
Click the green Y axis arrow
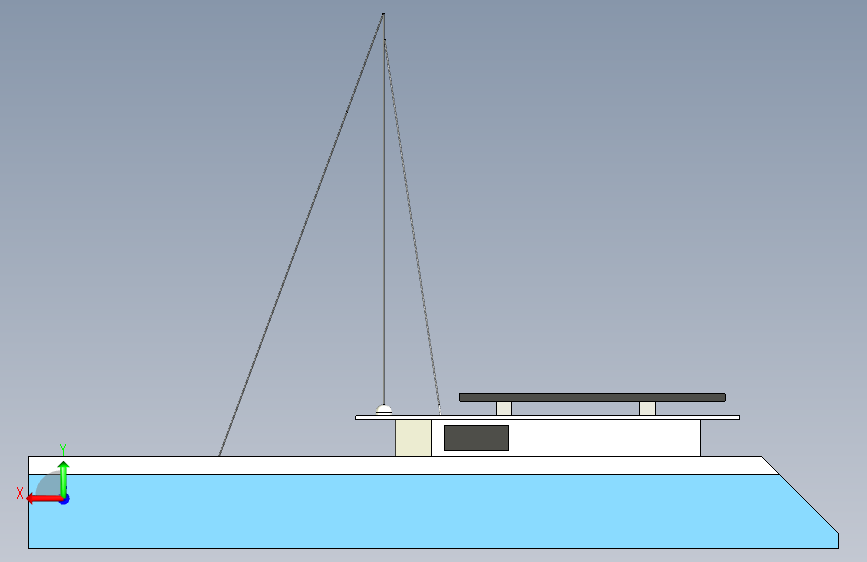[x=64, y=478]
